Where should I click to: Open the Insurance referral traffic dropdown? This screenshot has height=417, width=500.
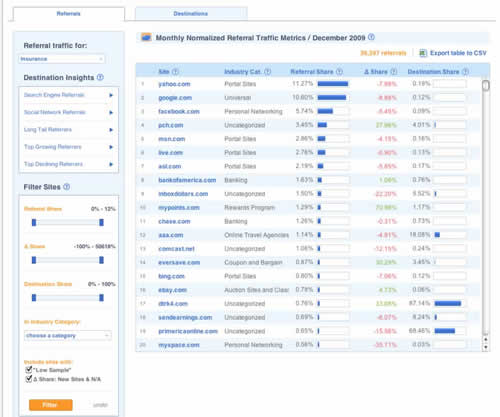(62, 59)
